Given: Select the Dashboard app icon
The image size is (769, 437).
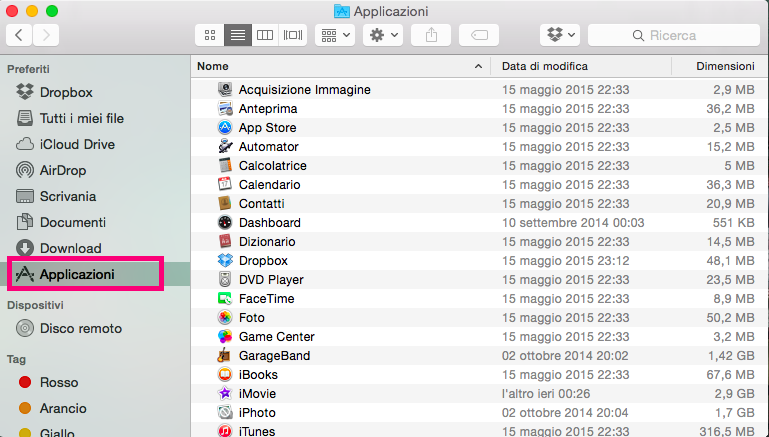Looking at the screenshot, I should 225,222.
